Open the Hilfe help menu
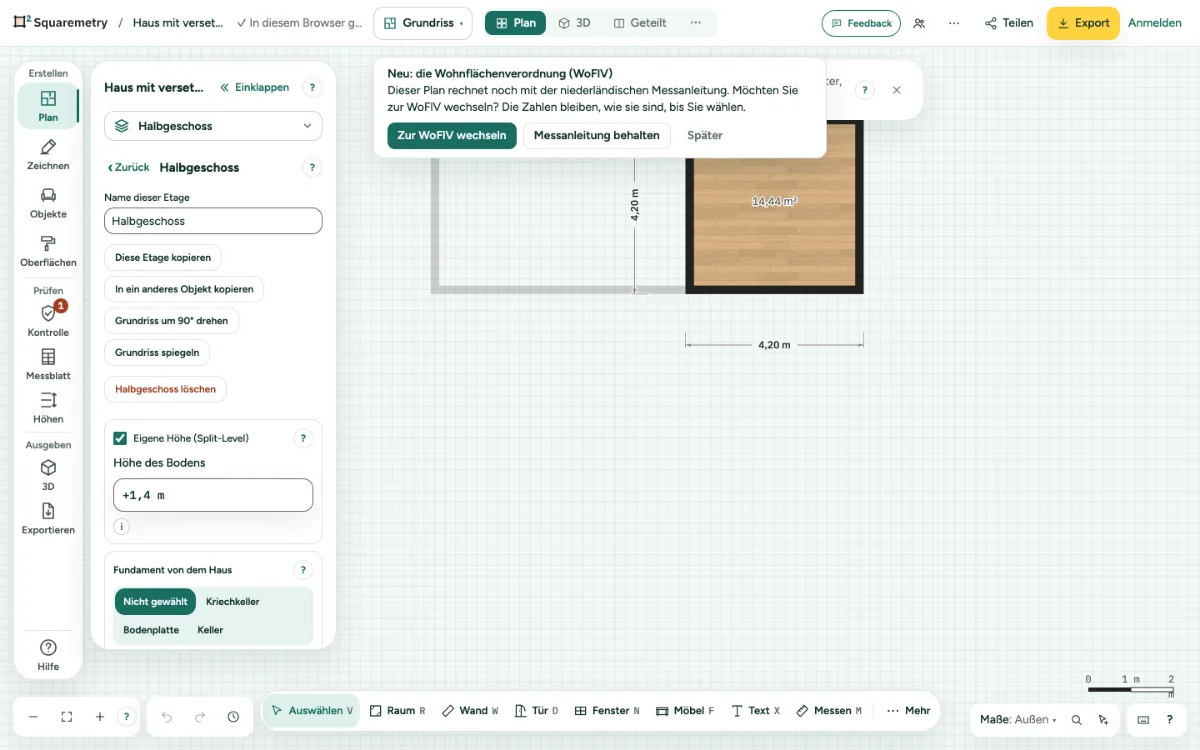The height and width of the screenshot is (750, 1200). (x=48, y=655)
